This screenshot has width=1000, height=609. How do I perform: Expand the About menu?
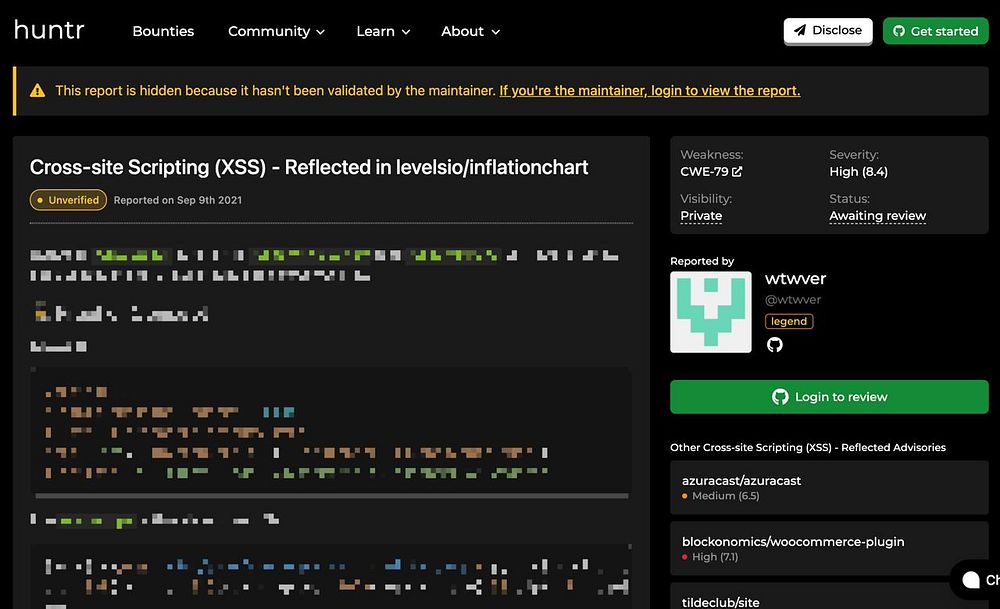[470, 31]
